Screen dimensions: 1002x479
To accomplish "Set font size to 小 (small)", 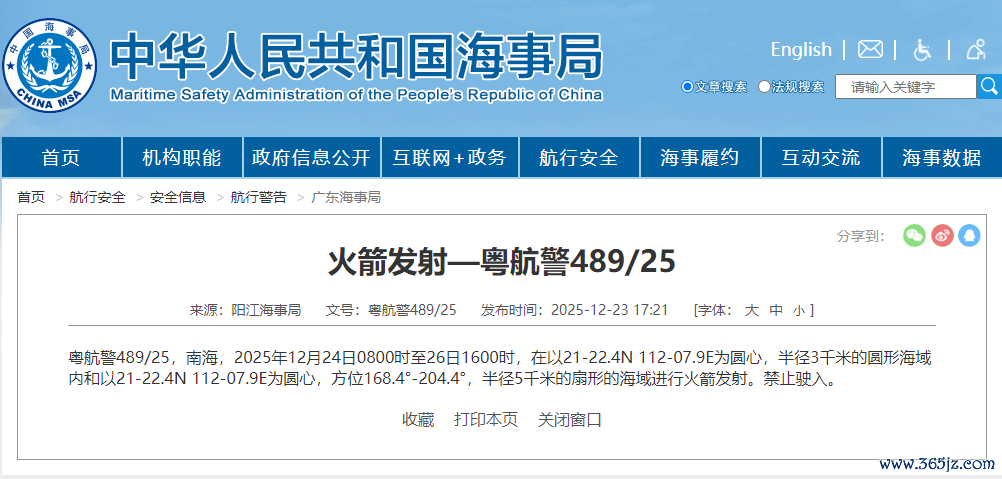I will coord(798,310).
